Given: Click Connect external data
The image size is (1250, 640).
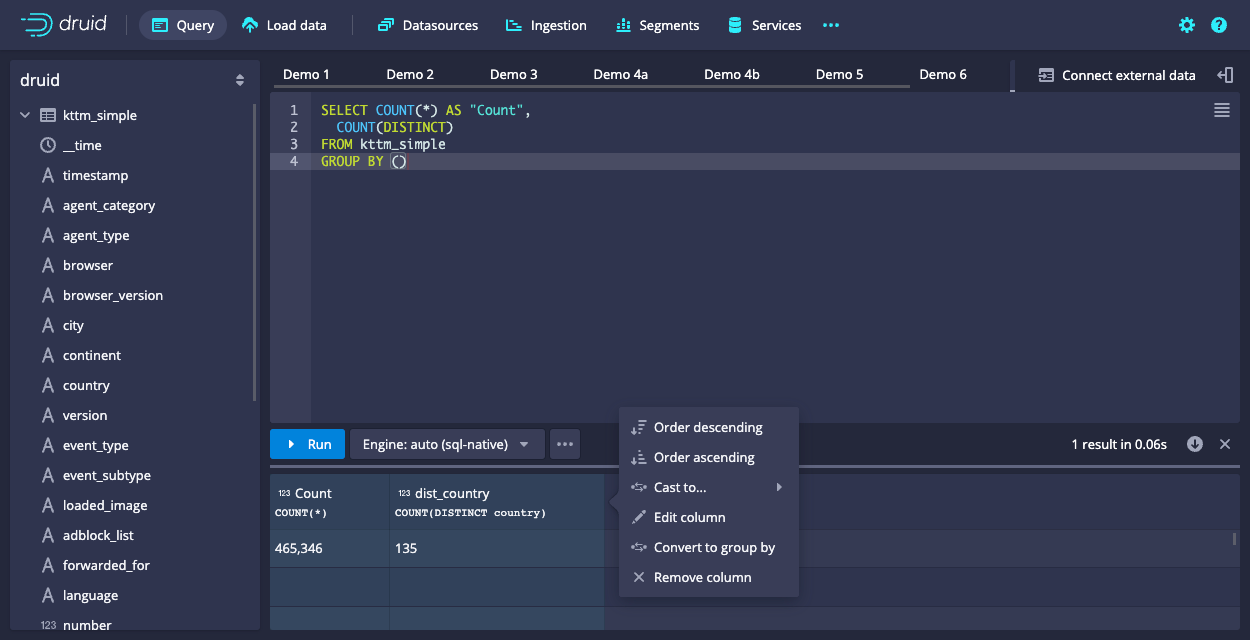Looking at the screenshot, I should (x=1117, y=75).
